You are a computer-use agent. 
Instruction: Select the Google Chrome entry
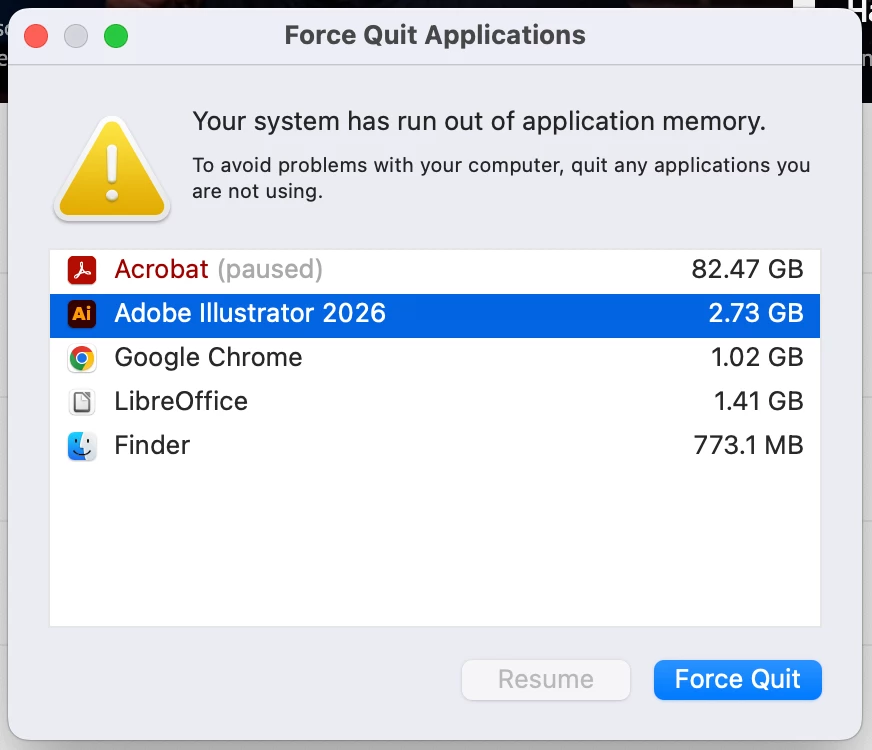(435, 359)
